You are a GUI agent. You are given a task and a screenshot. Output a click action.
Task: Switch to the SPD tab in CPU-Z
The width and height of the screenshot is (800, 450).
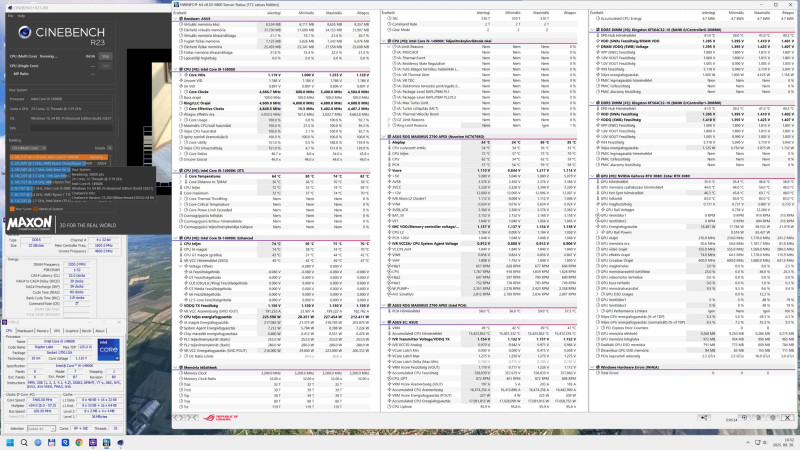click(x=57, y=331)
